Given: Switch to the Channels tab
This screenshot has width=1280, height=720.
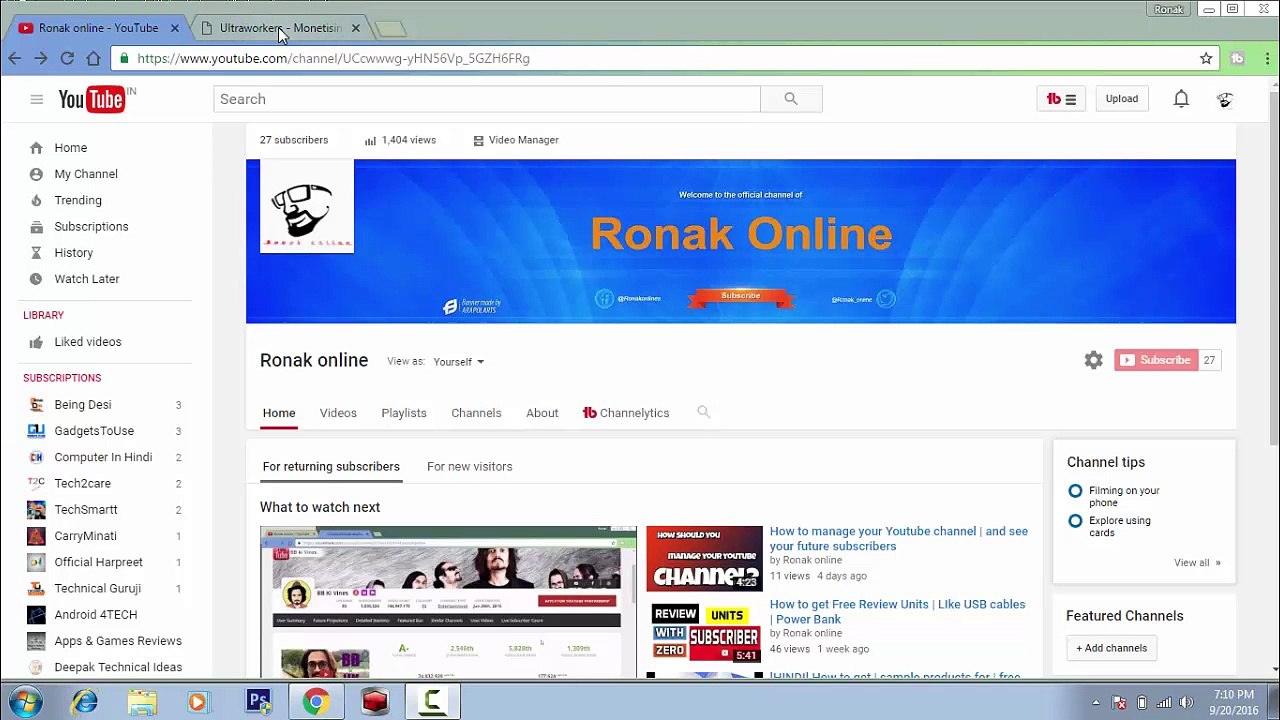Looking at the screenshot, I should pos(476,413).
